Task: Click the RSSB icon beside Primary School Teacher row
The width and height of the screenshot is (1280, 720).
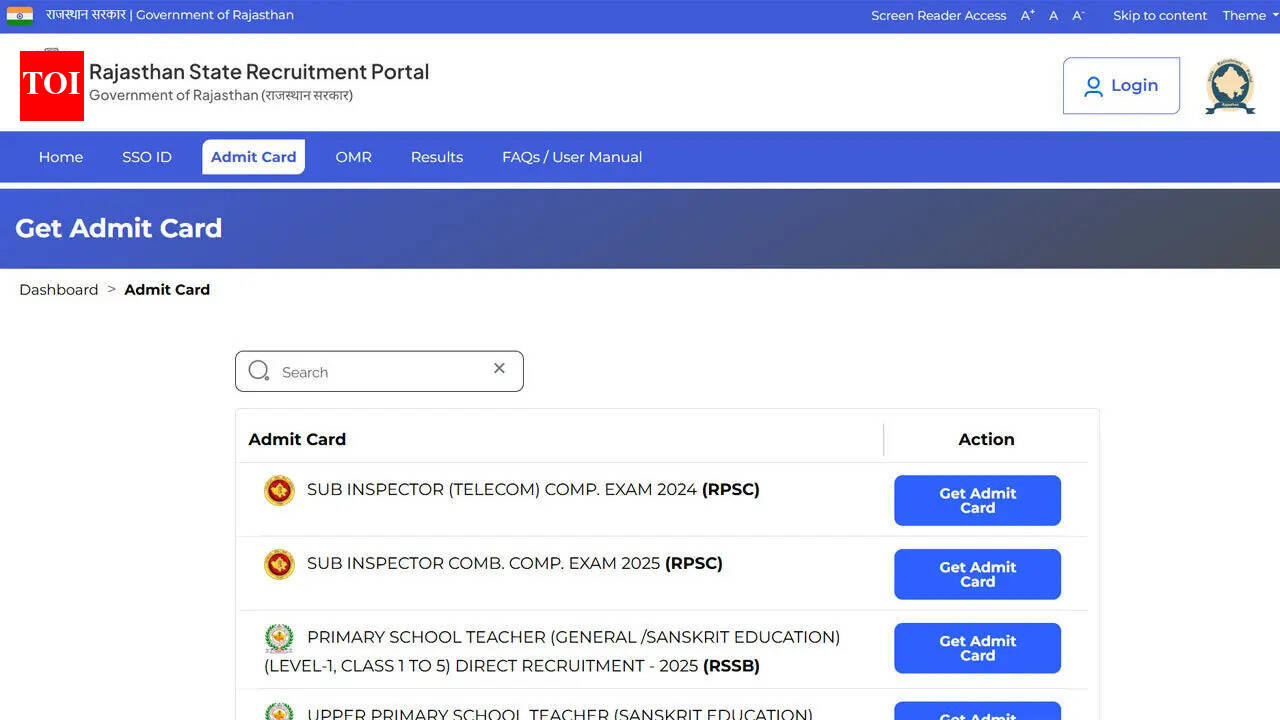Action: click(279, 638)
